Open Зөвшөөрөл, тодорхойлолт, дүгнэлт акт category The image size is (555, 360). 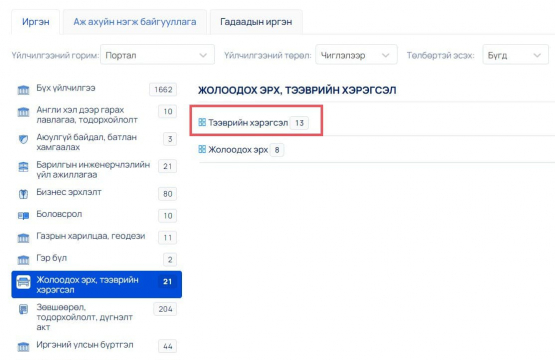(85, 317)
